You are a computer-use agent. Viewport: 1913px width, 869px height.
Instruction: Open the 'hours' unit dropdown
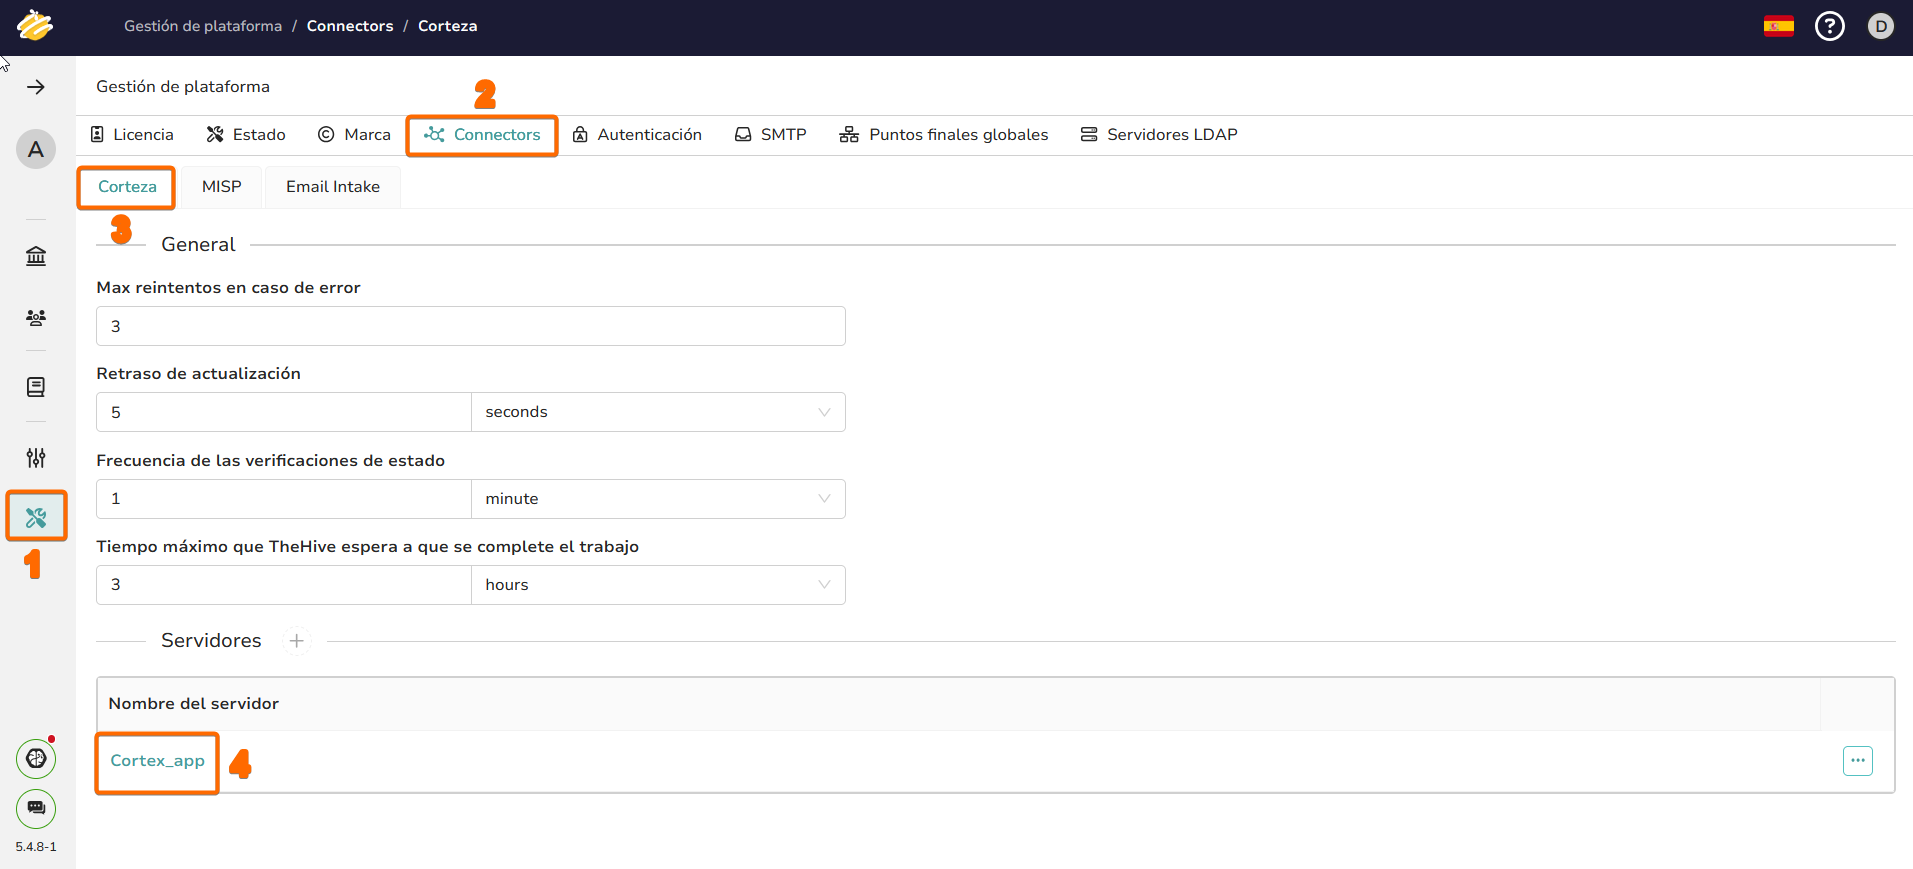click(658, 585)
